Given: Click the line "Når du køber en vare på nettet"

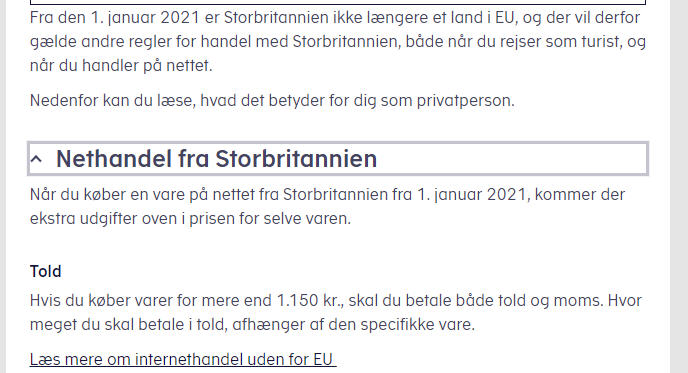Looking at the screenshot, I should 327,194.
